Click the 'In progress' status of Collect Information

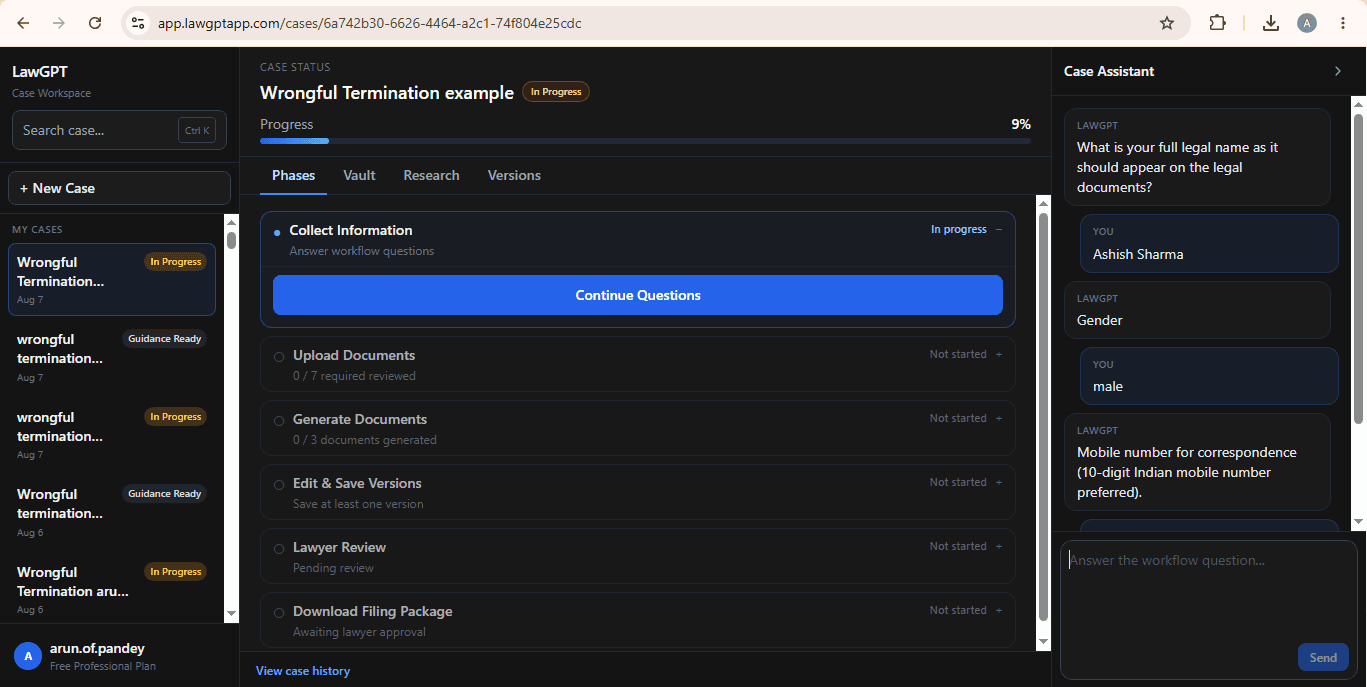(x=959, y=229)
